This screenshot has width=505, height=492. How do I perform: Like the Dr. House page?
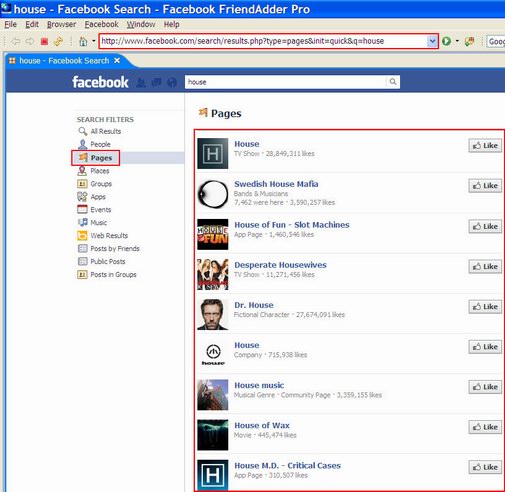point(485,307)
